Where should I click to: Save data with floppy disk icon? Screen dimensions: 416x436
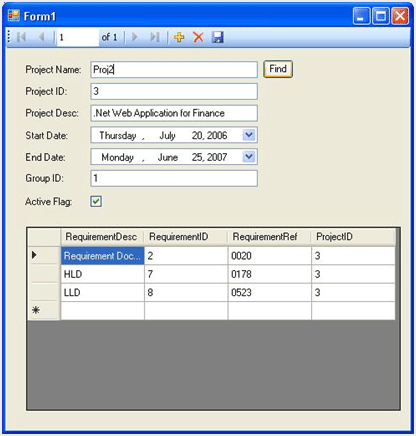click(x=218, y=37)
